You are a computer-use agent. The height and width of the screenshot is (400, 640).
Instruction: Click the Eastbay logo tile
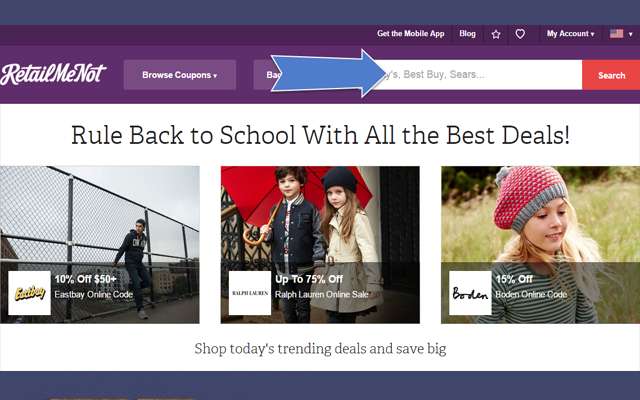[x=29, y=293]
